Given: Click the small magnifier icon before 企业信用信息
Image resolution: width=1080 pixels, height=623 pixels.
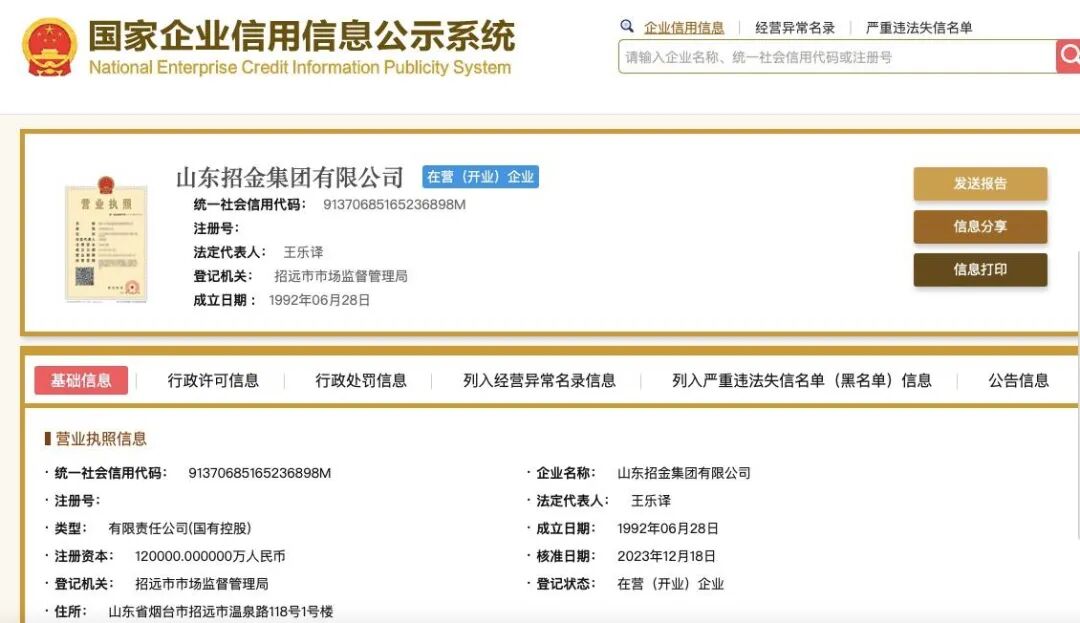Looking at the screenshot, I should (627, 26).
